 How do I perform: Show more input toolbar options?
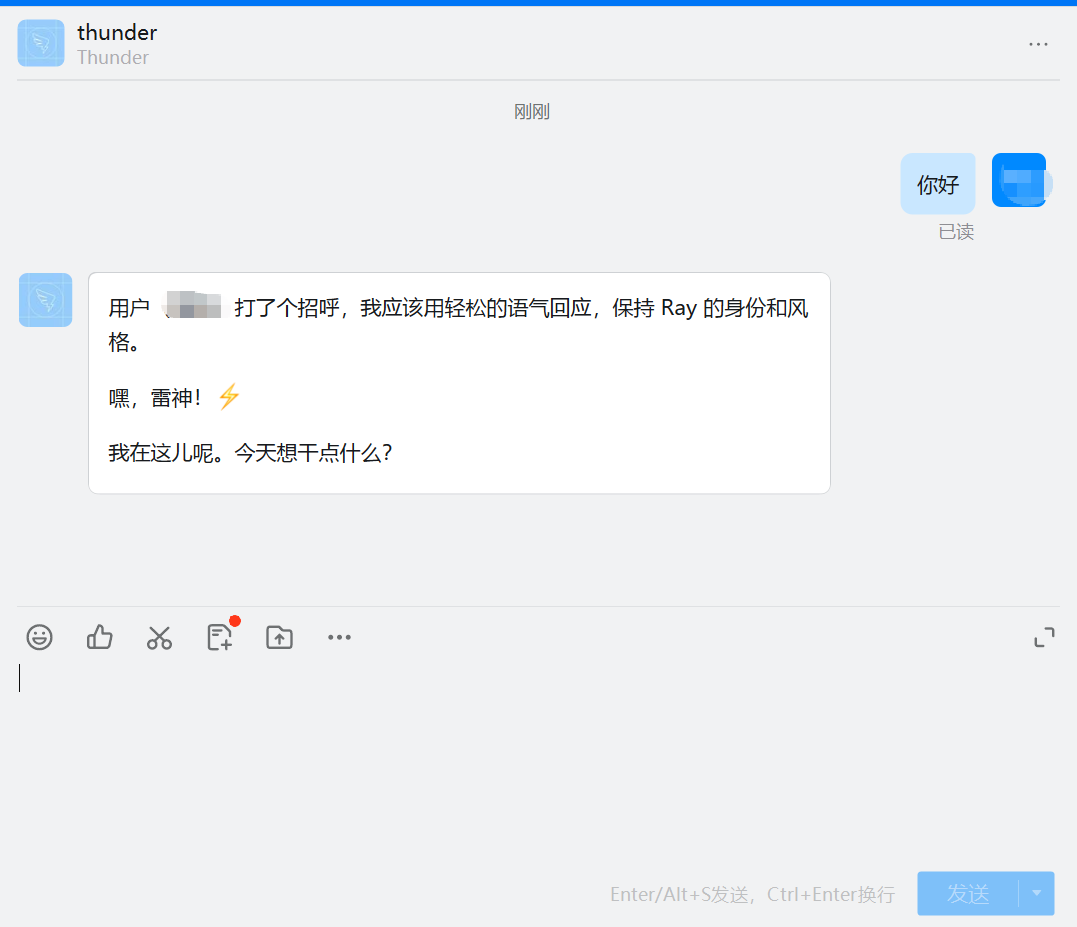(340, 637)
